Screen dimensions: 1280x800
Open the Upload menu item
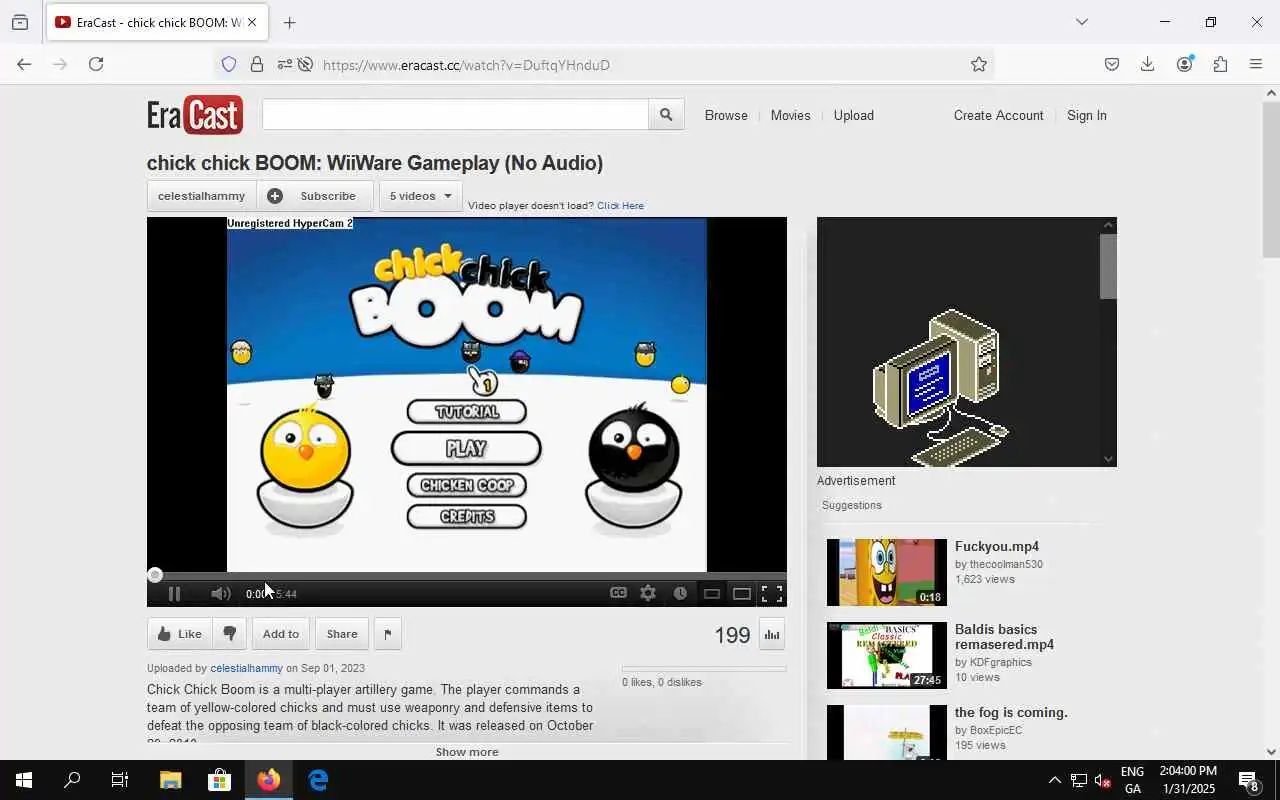pos(854,115)
